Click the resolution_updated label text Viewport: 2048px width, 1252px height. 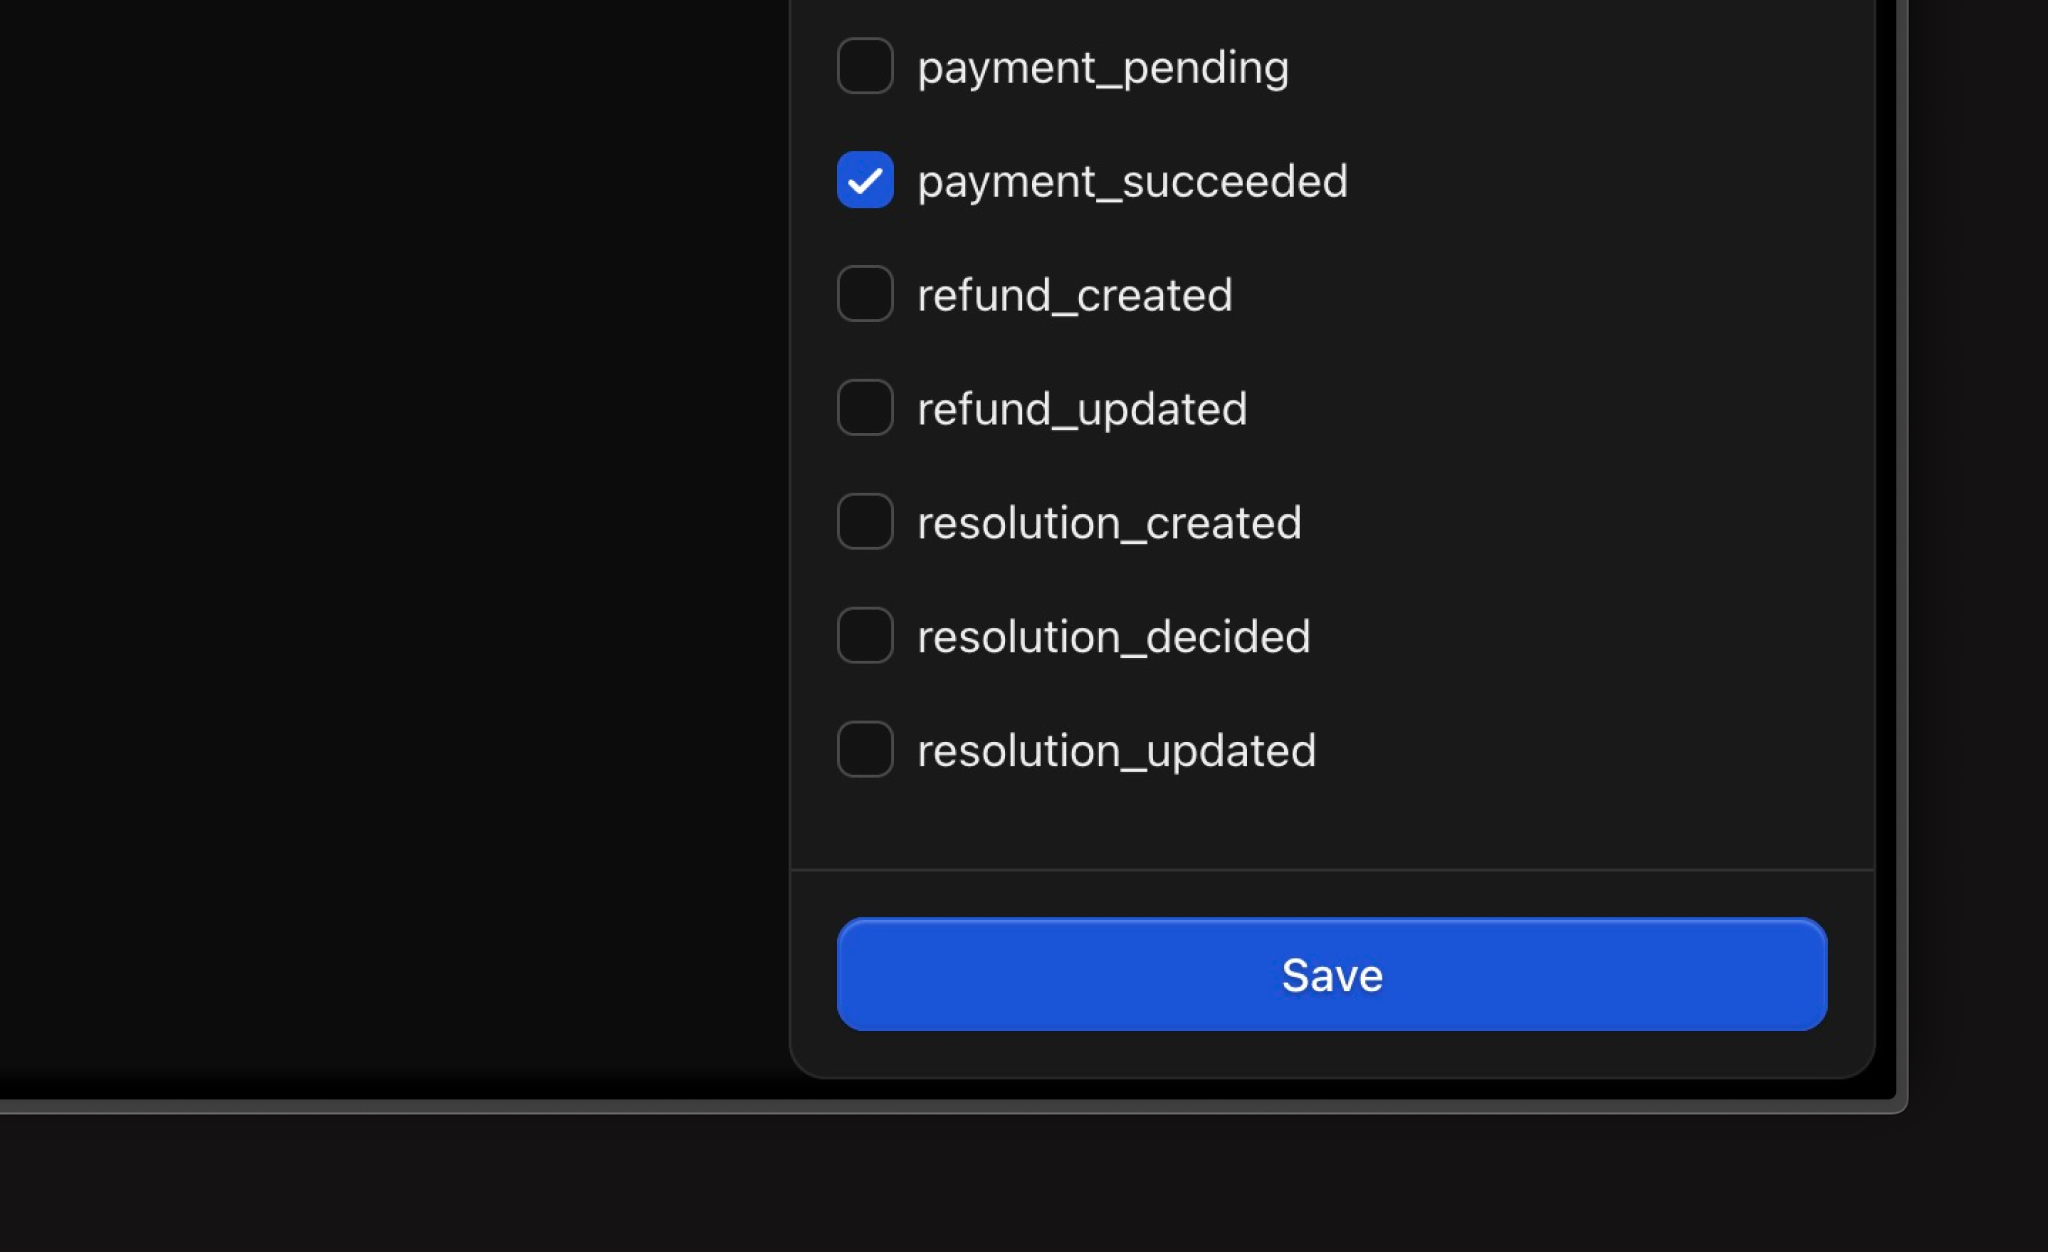1117,752
